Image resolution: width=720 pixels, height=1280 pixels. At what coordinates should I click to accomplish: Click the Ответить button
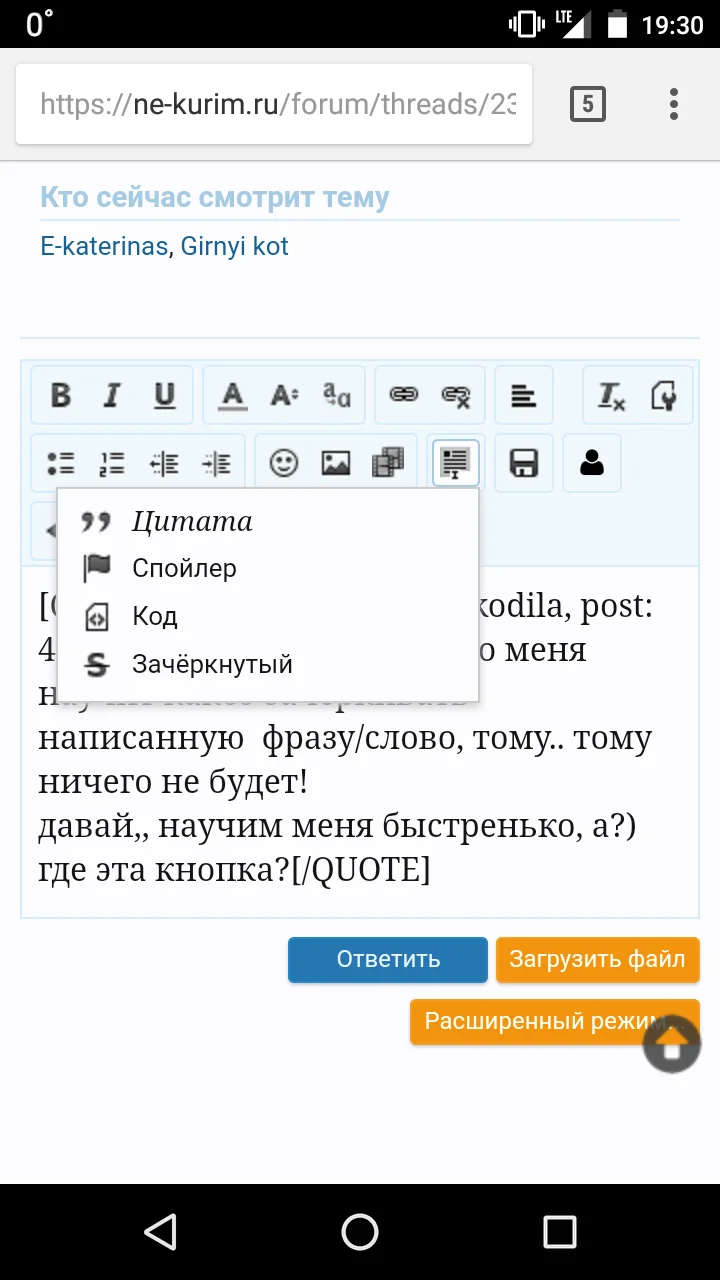(x=388, y=960)
